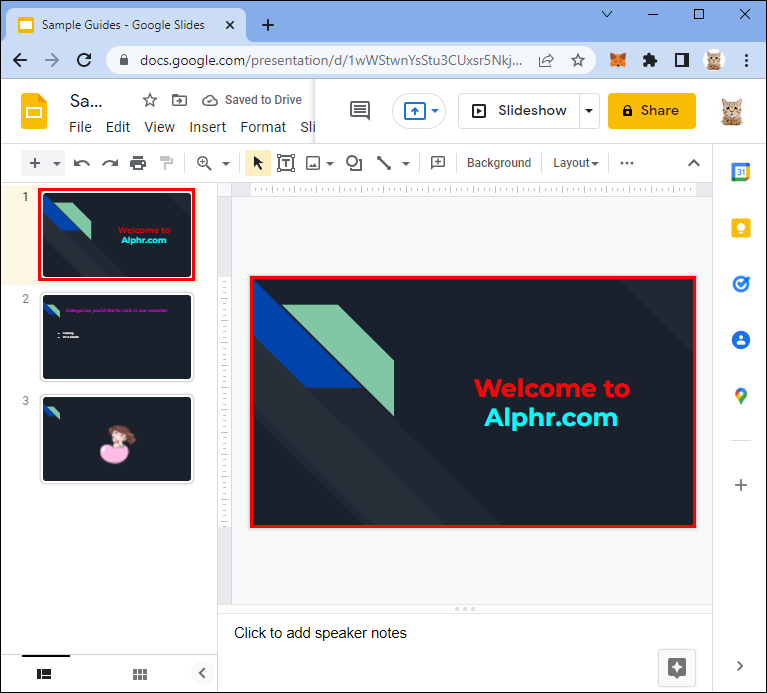Image resolution: width=767 pixels, height=693 pixels.
Task: Click the Explore star button
Action: point(677,668)
